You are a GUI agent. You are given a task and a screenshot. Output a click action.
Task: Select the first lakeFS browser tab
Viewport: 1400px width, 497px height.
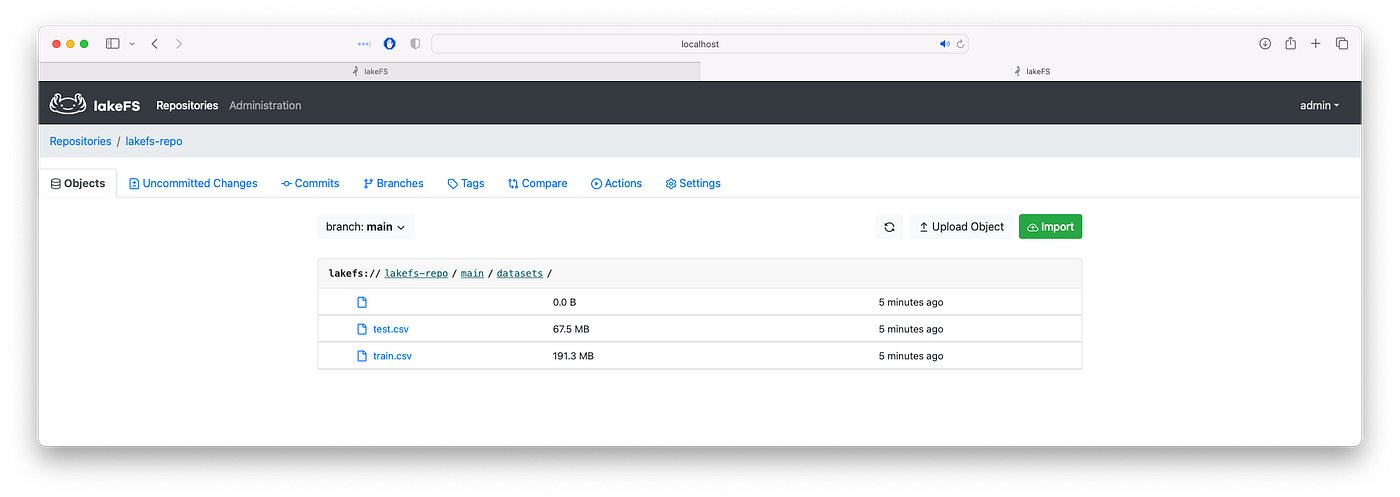[369, 71]
